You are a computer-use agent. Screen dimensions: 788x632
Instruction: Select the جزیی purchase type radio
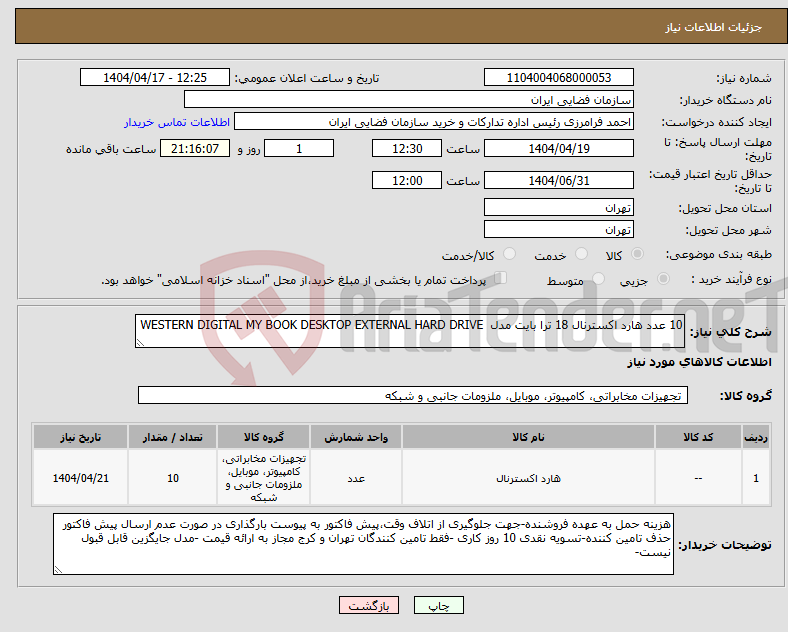[x=663, y=278]
